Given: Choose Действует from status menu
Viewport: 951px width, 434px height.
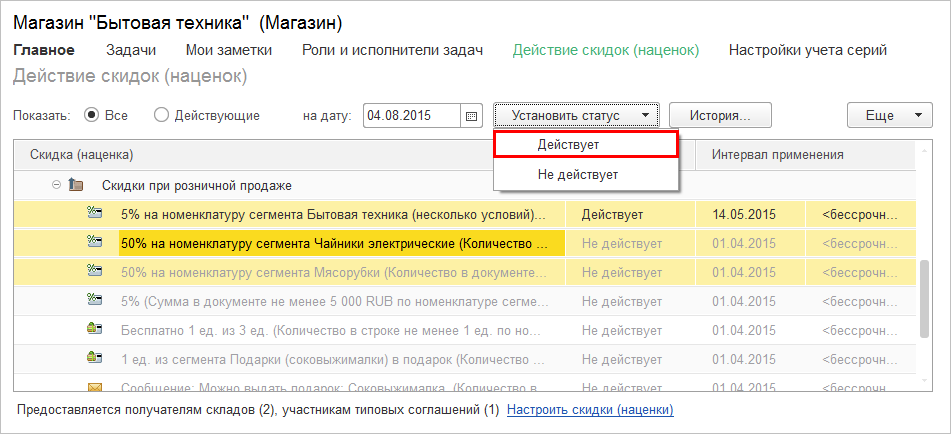Looking at the screenshot, I should pyautogui.click(x=586, y=145).
